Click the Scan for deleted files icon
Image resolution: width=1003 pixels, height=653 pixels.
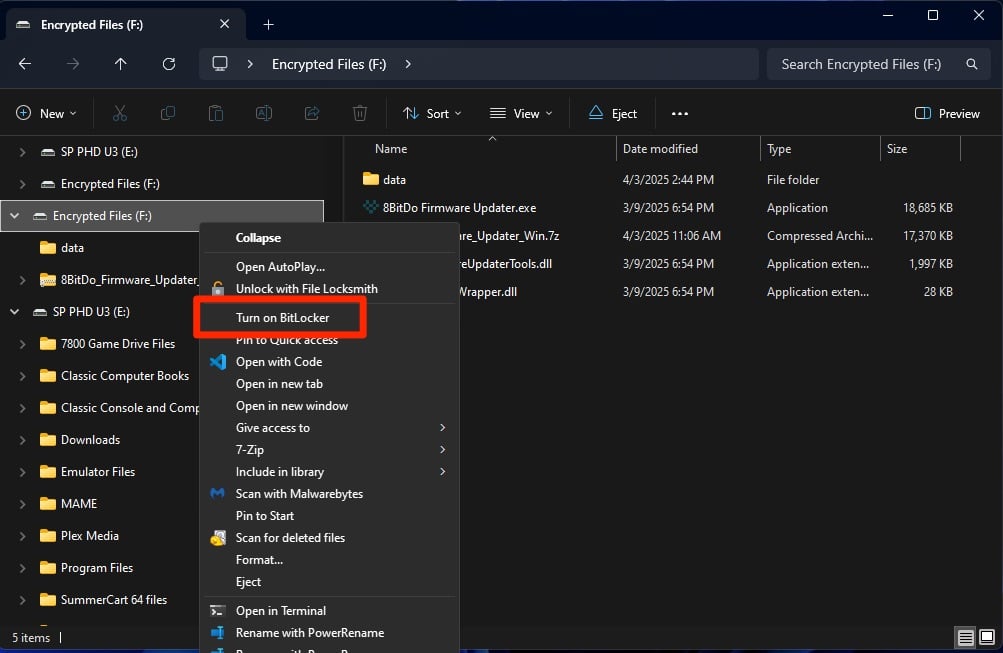pos(218,538)
